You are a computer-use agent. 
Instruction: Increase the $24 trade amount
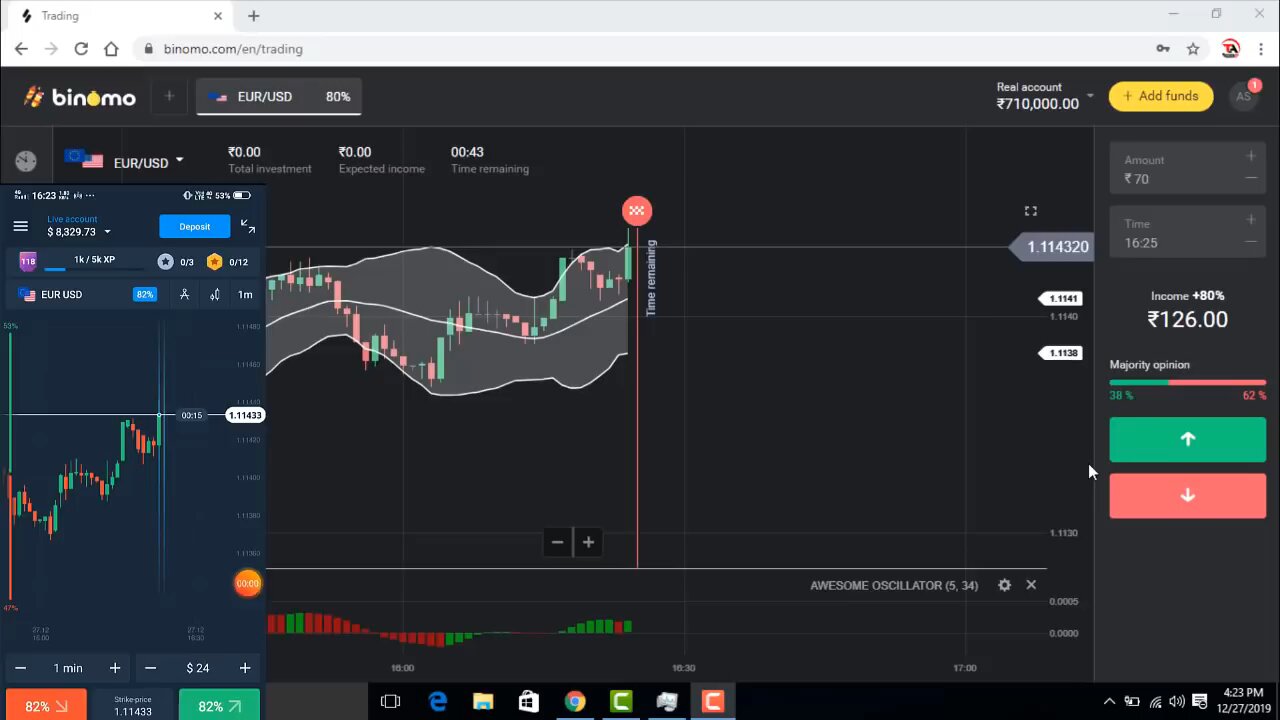coord(245,668)
